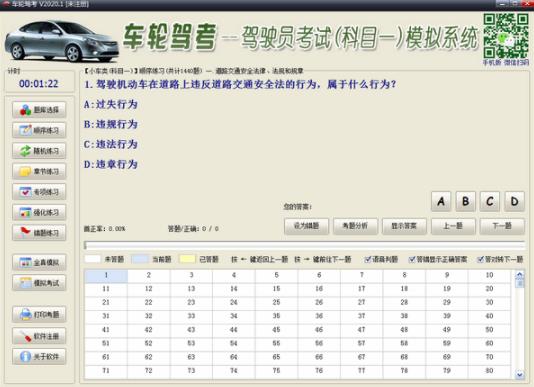534x387 pixels.
Task: Jump to question 63 cell
Action: point(191,357)
